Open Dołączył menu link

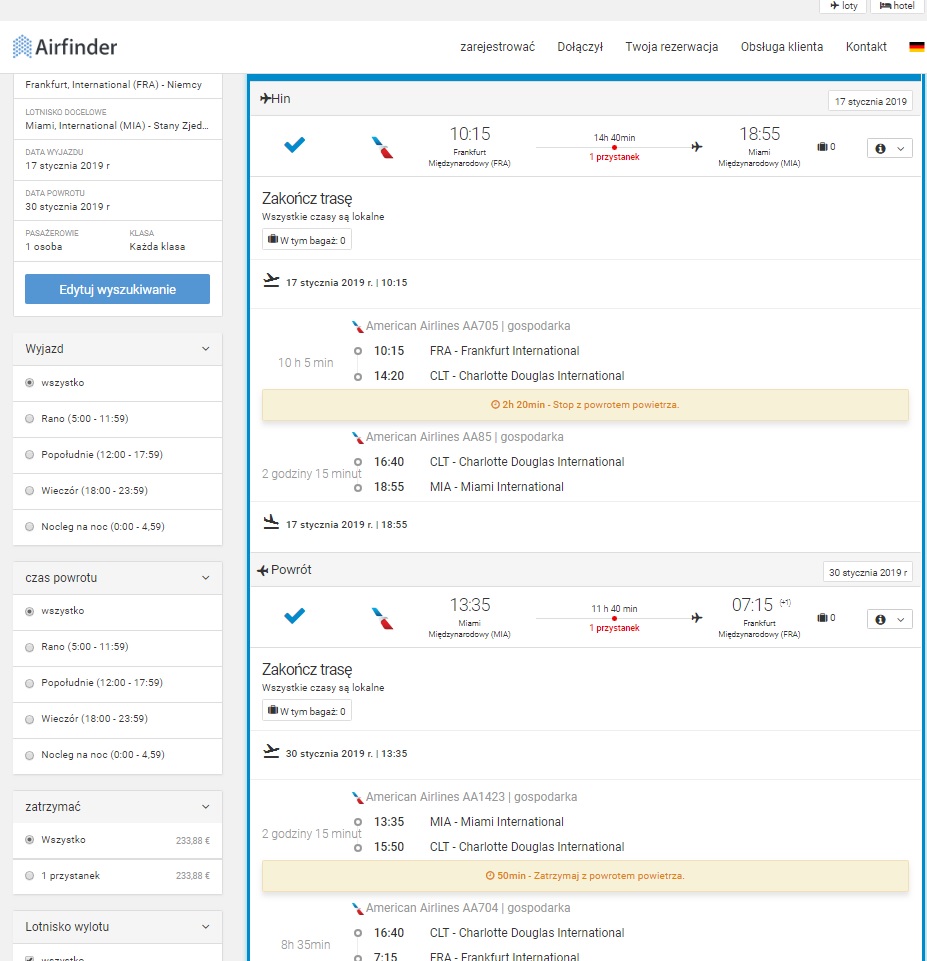[x=580, y=47]
